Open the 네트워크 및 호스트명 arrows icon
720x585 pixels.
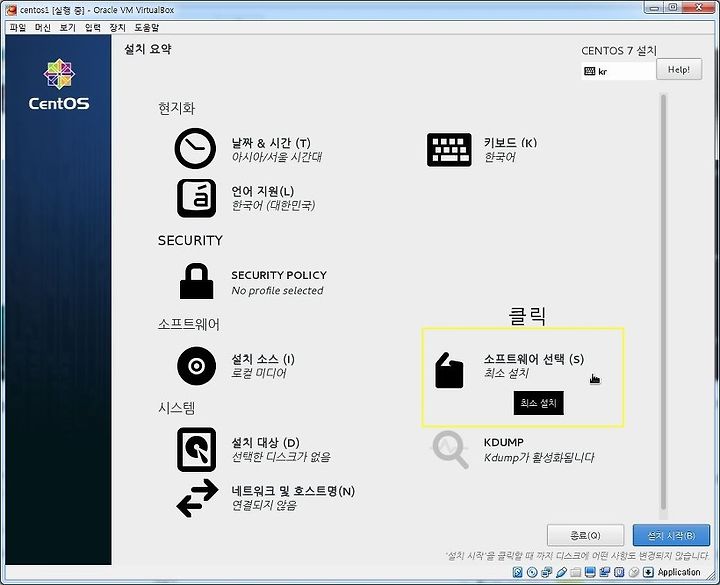click(x=197, y=498)
